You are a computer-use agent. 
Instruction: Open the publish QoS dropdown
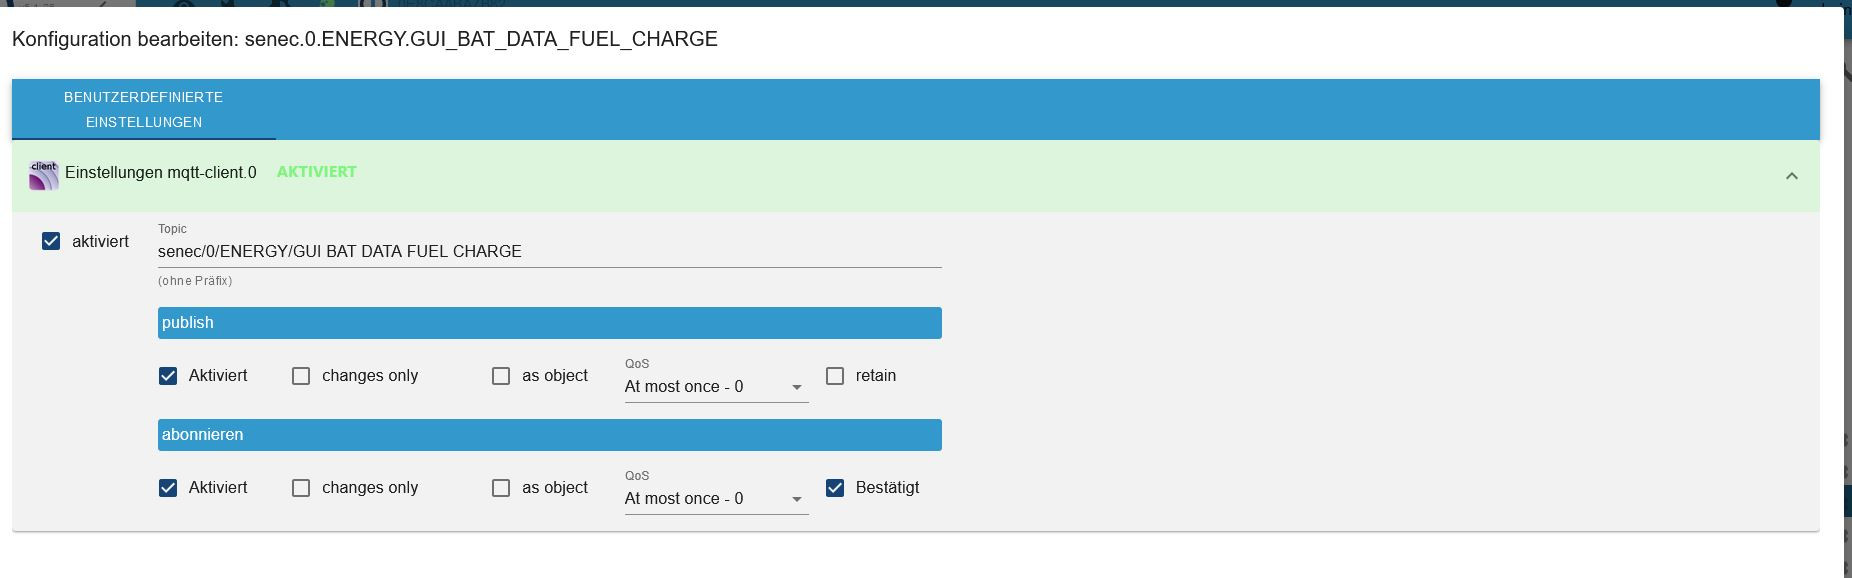[715, 387]
